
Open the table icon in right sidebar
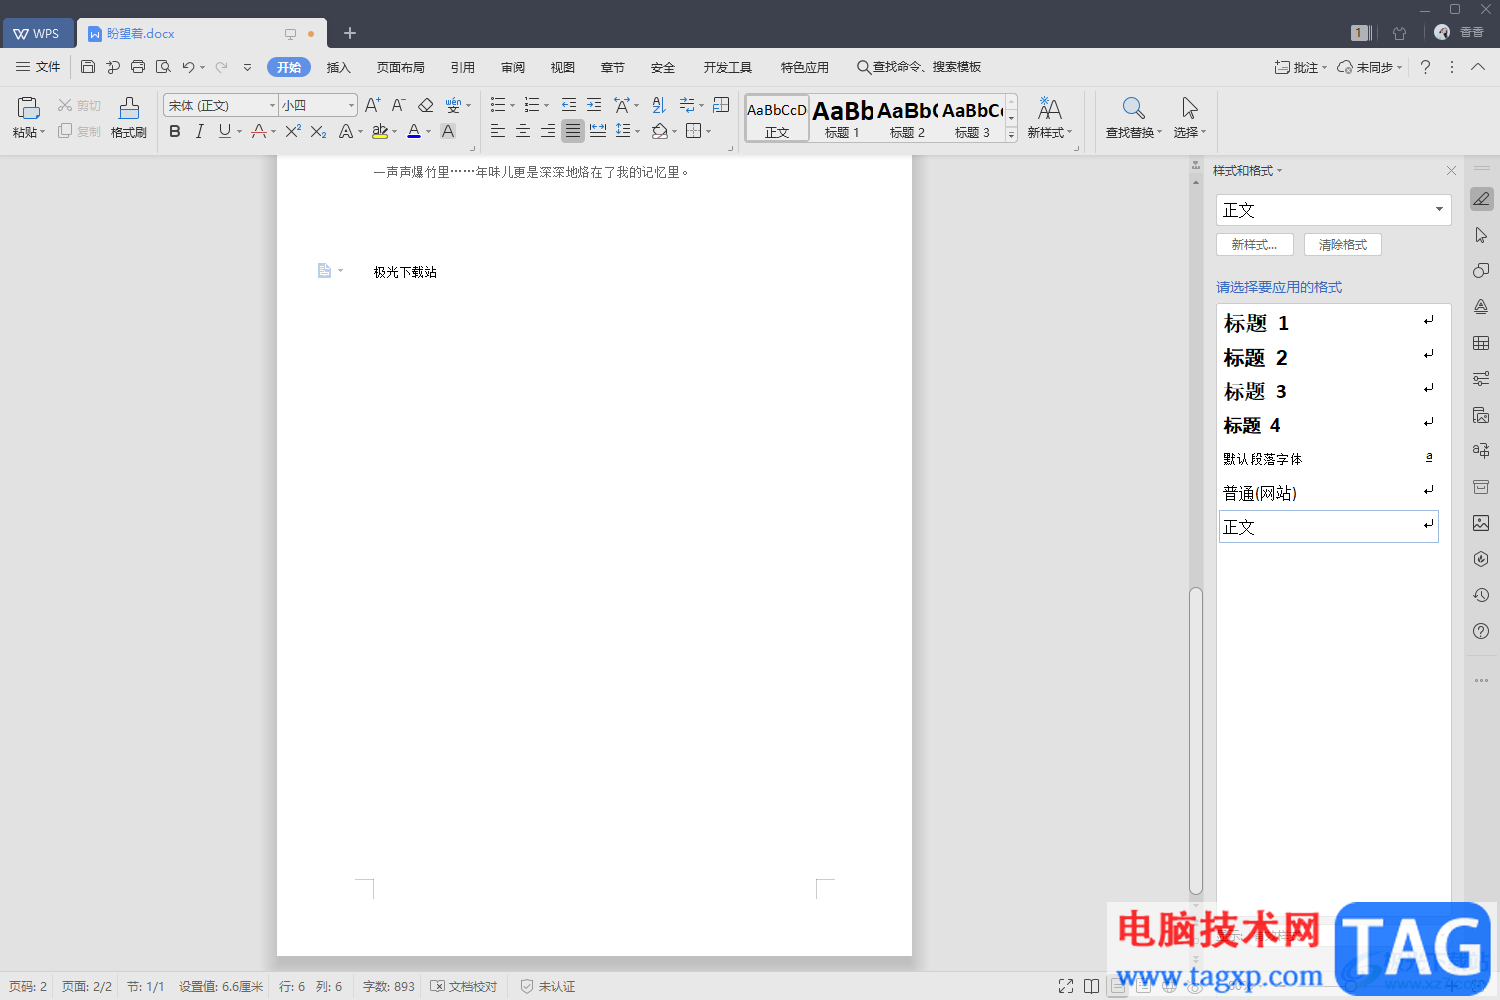pyautogui.click(x=1481, y=343)
